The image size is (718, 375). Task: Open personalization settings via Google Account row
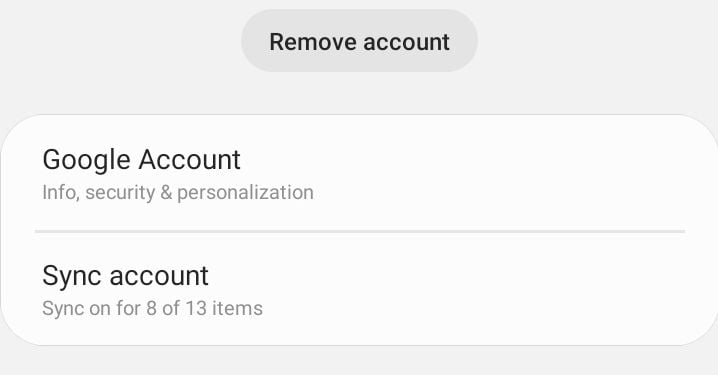click(359, 173)
